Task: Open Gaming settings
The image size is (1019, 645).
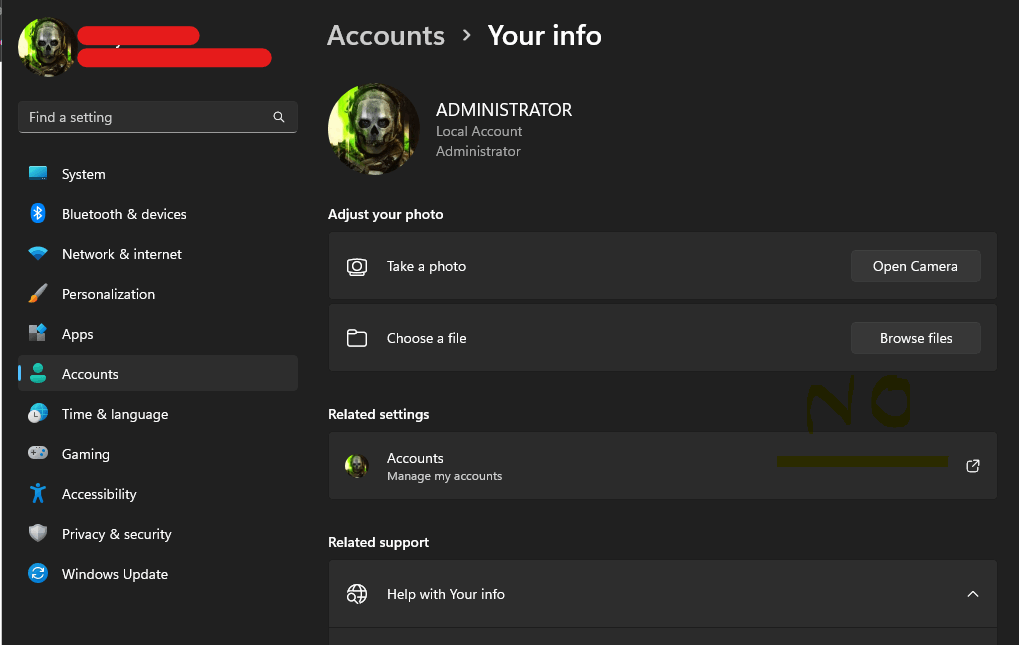Action: [158, 454]
